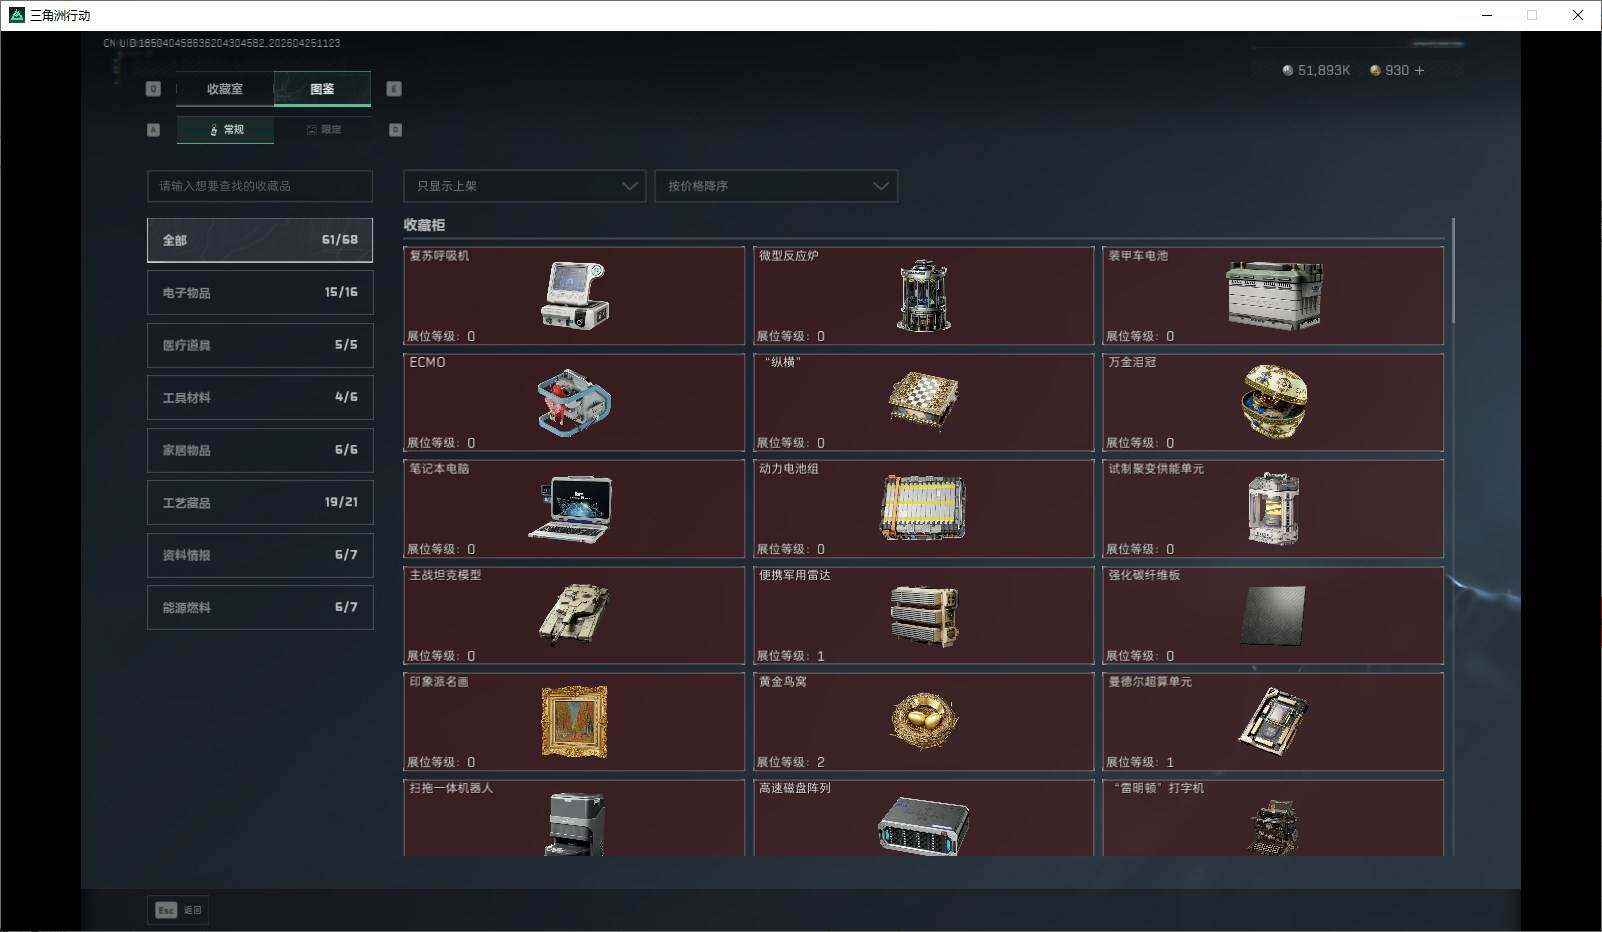The width and height of the screenshot is (1602, 932).
Task: Click 展位等级: 2 under 黄金鸟窝
Action: click(x=791, y=762)
